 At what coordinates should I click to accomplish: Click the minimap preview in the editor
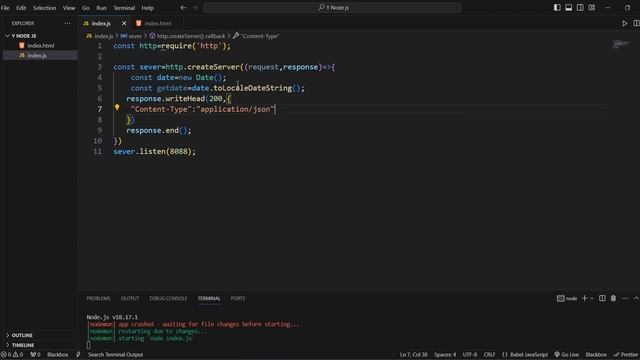click(x=621, y=44)
